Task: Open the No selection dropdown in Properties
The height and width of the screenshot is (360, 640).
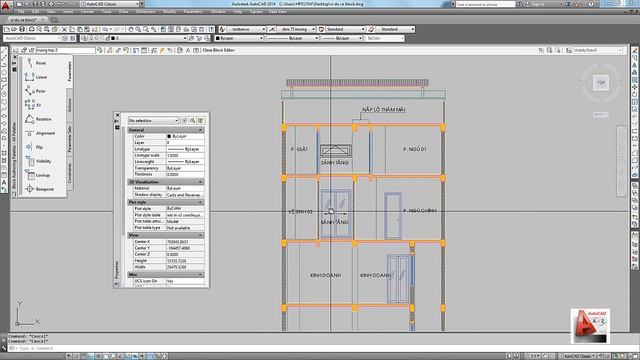Action: [153, 121]
